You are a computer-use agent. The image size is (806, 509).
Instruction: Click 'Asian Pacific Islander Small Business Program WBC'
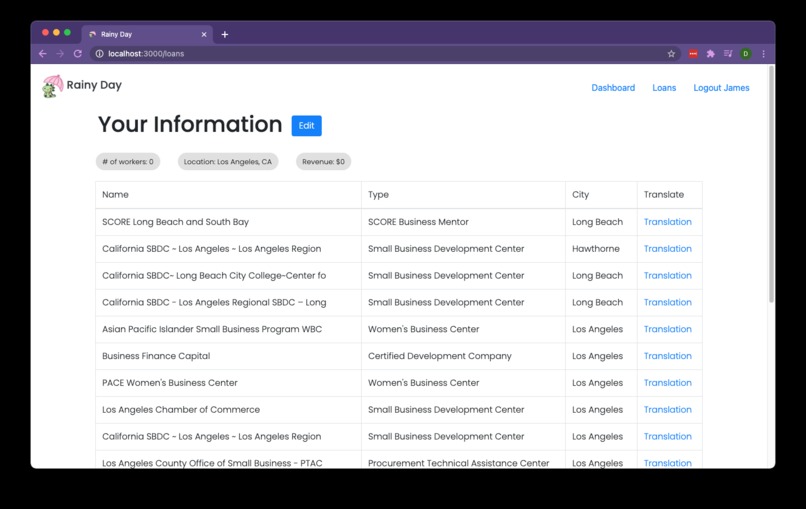point(212,329)
